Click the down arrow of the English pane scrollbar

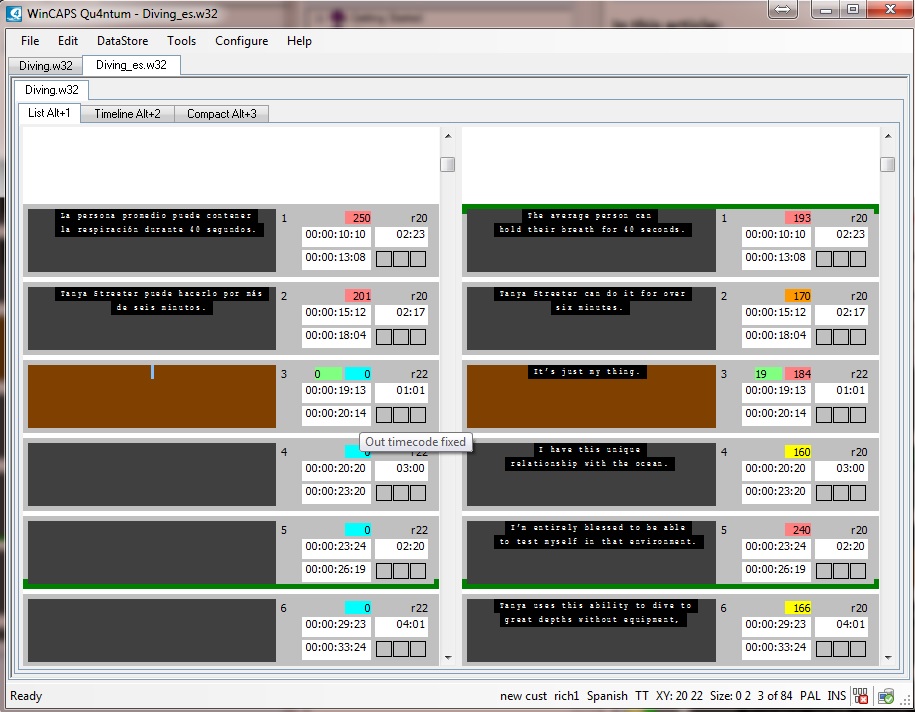click(888, 658)
